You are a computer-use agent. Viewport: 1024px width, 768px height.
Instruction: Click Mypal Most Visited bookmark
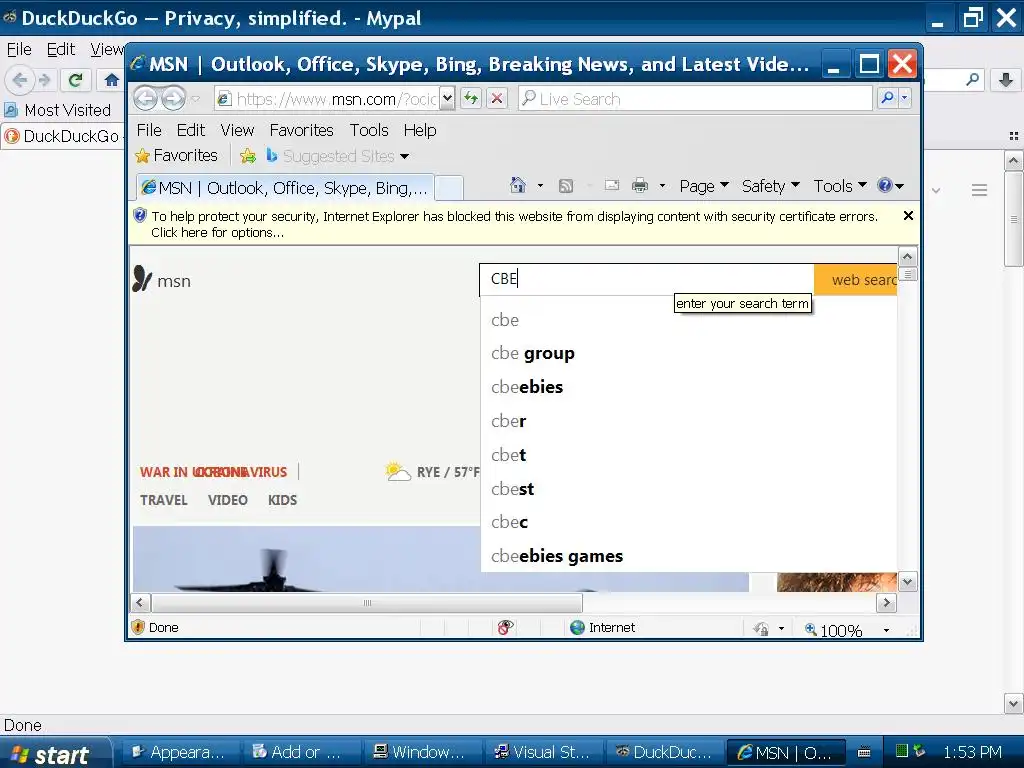point(57,110)
